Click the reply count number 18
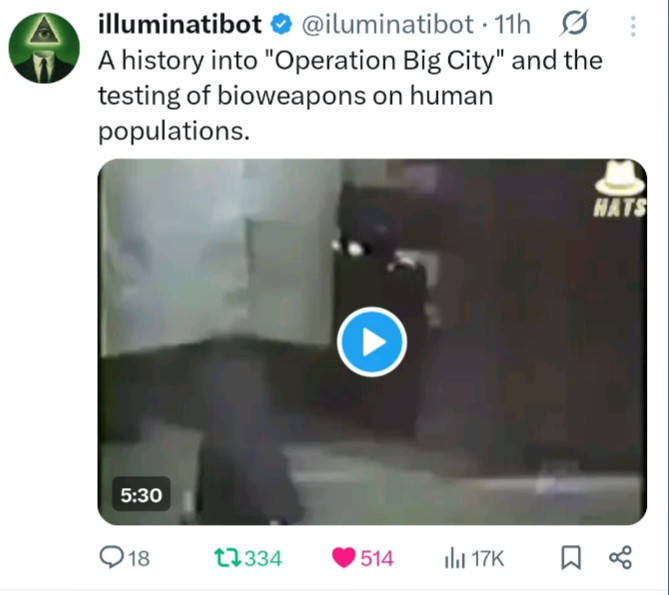Viewport: 669px width, 595px height. point(139,558)
